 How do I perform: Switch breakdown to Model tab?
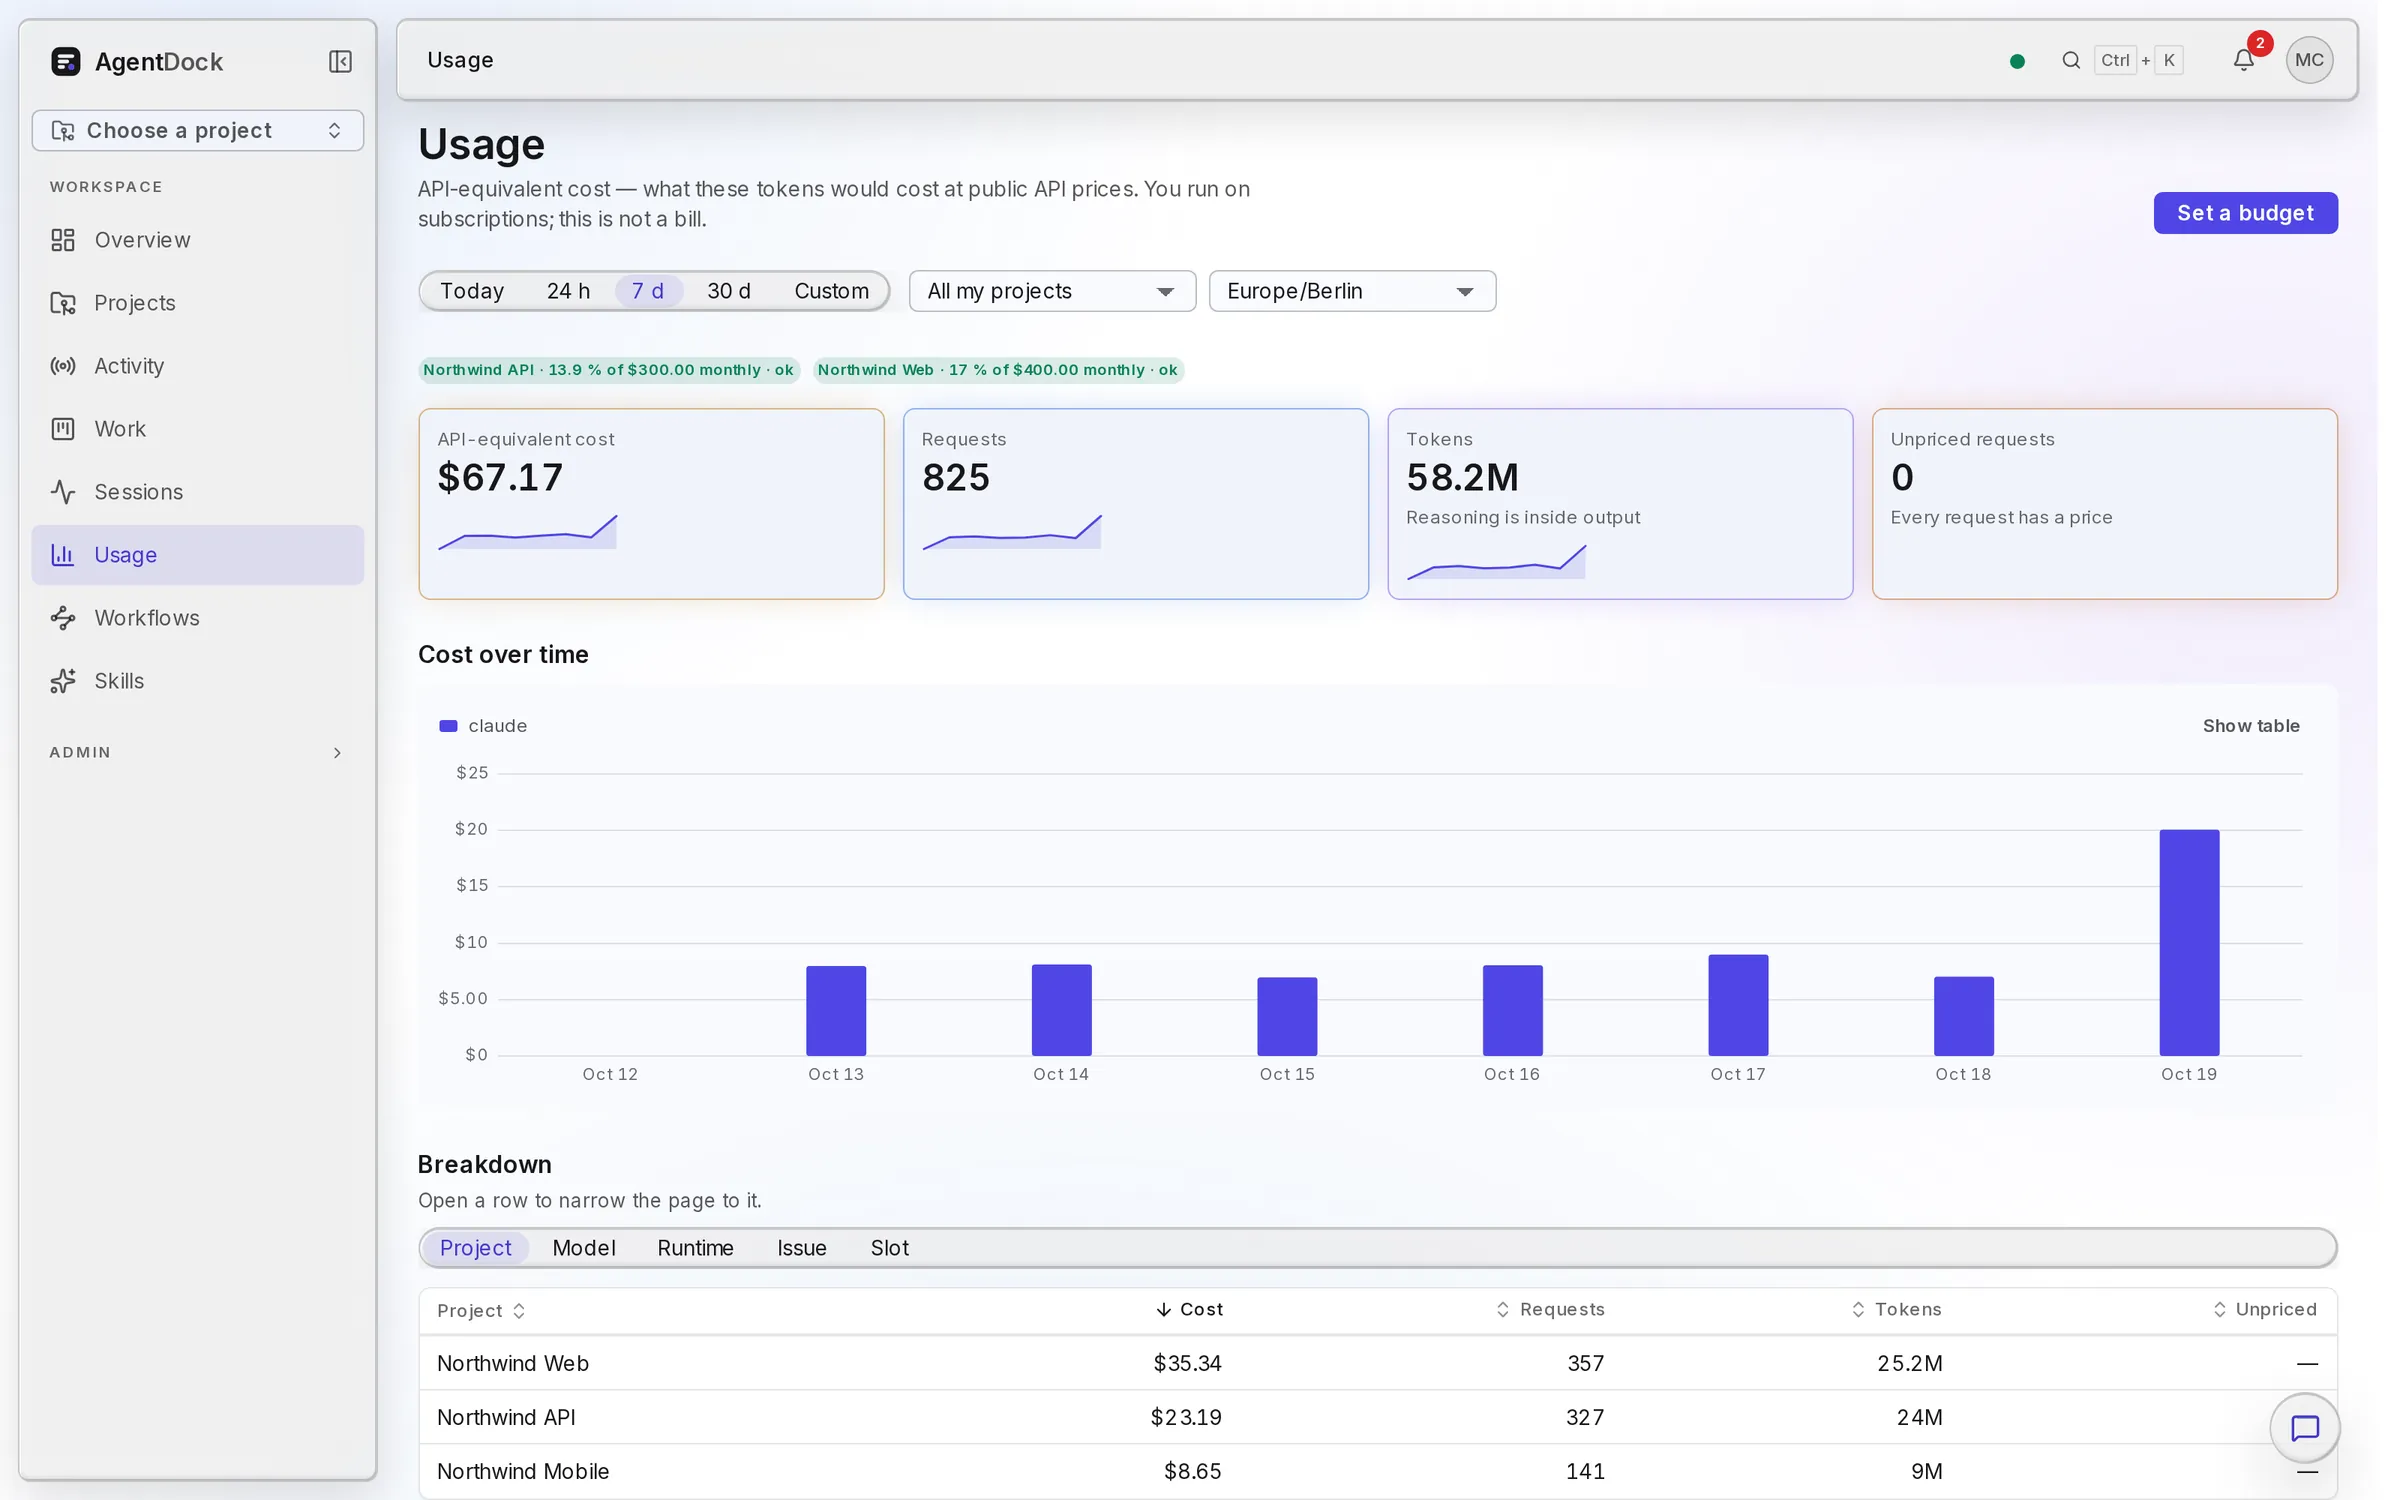click(x=584, y=1248)
